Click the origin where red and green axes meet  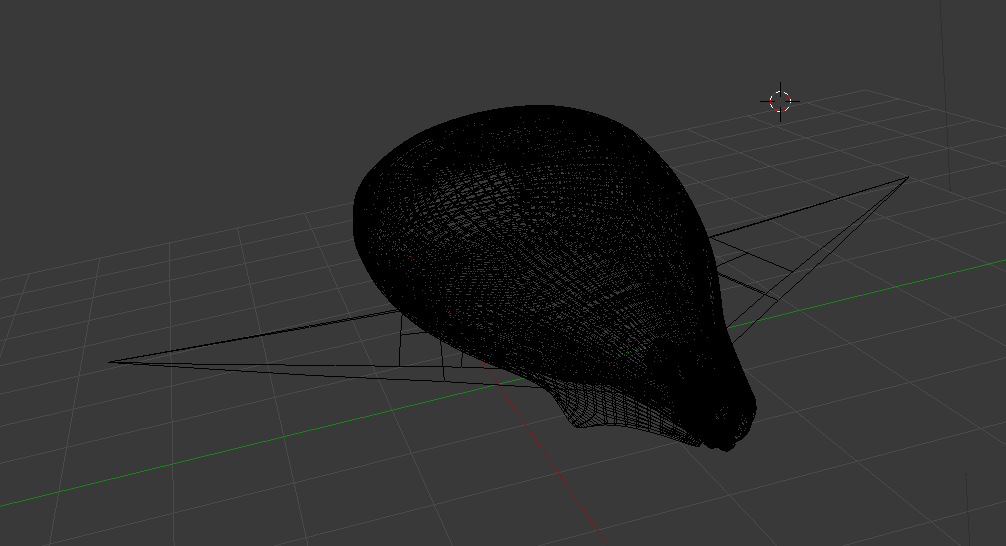click(497, 380)
